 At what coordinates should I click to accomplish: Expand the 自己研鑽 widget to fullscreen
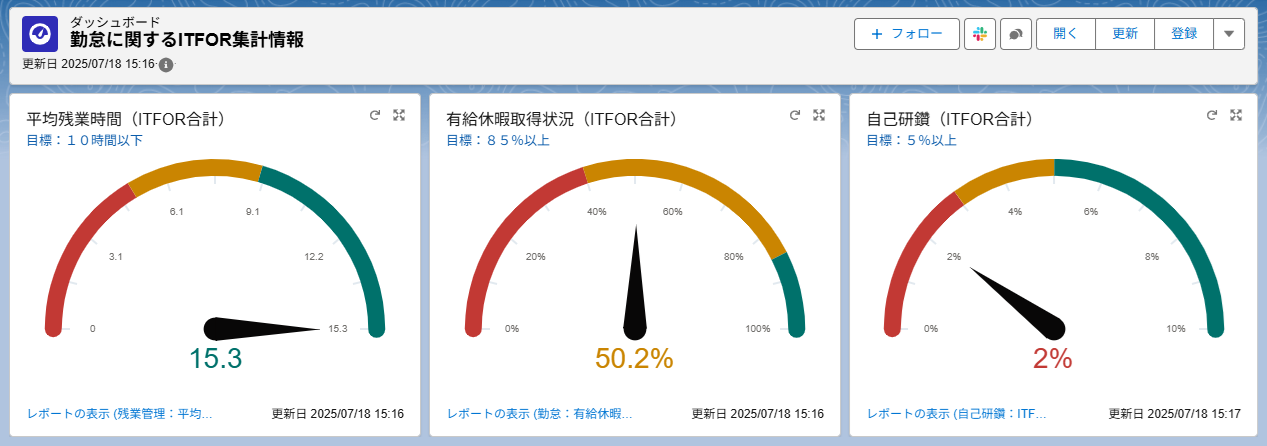1236,115
